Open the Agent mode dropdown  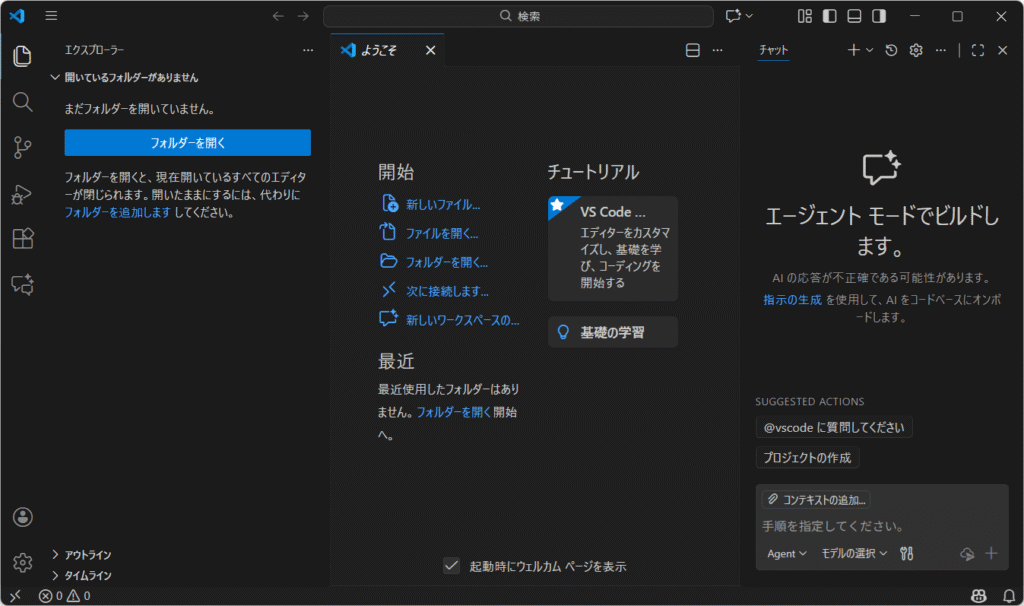tap(786, 553)
